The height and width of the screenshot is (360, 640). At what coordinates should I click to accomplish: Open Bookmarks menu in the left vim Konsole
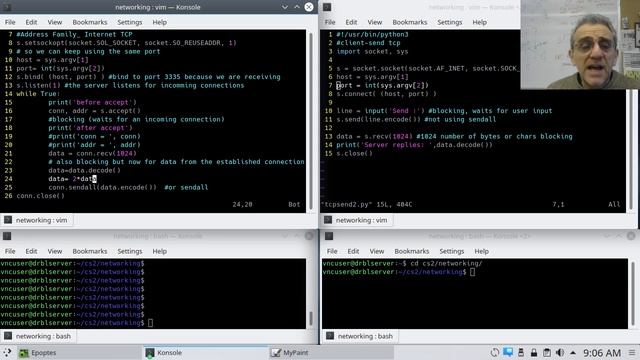coord(90,22)
